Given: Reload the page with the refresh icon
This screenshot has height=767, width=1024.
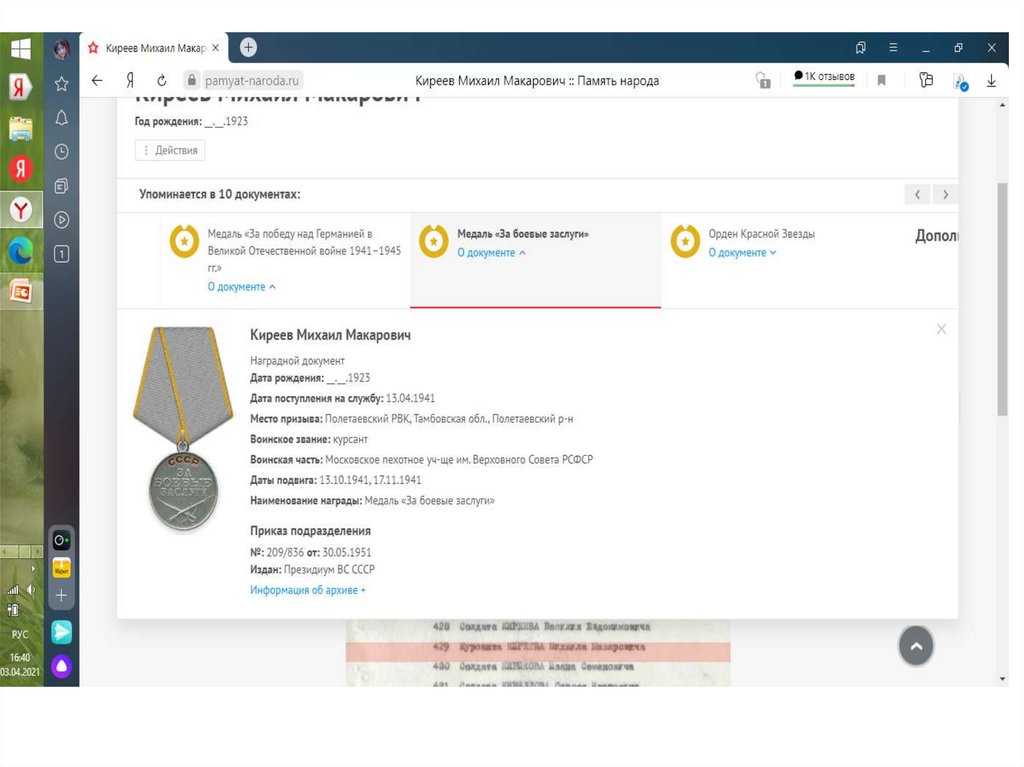Looking at the screenshot, I should (x=162, y=81).
